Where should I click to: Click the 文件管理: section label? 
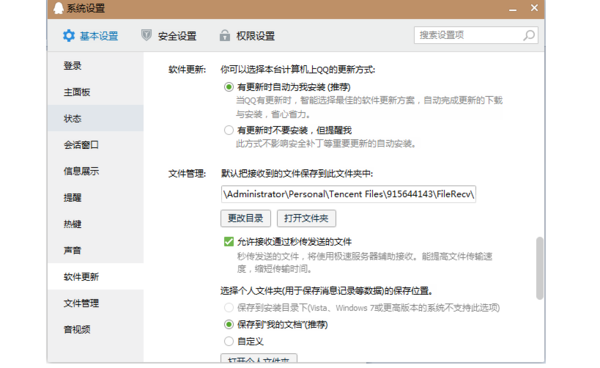coord(187,174)
